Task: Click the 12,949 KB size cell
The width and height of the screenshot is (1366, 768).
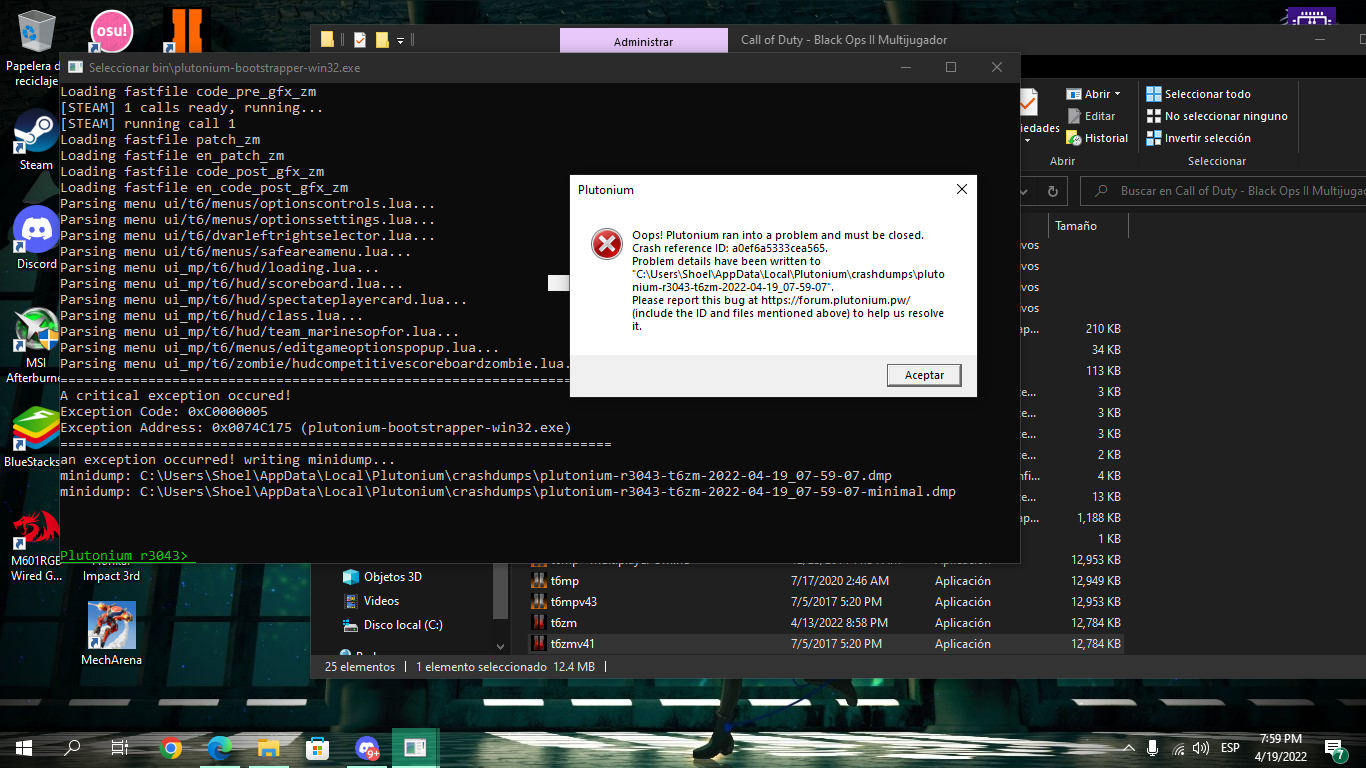Action: tap(1096, 581)
